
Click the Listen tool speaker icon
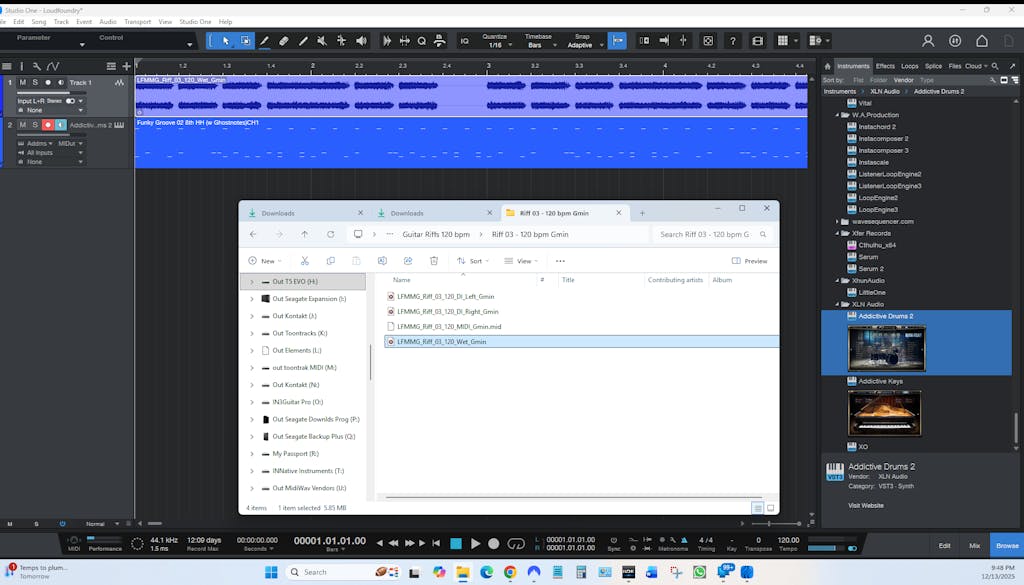[360, 41]
